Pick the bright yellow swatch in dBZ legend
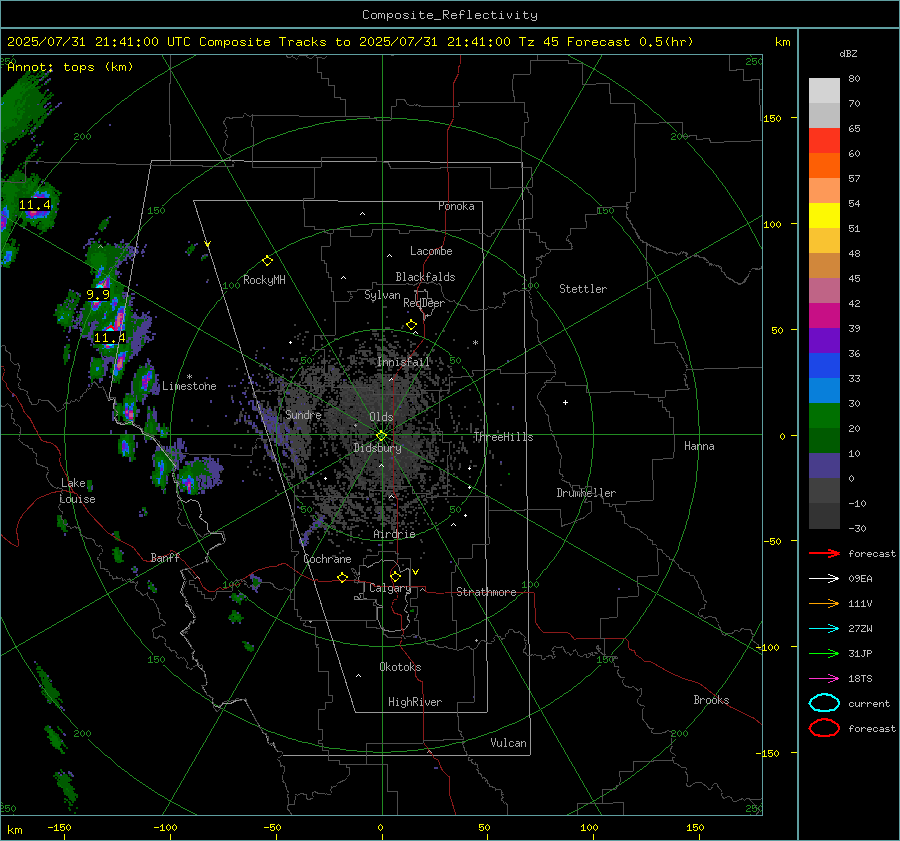The image size is (900, 841). click(x=824, y=216)
